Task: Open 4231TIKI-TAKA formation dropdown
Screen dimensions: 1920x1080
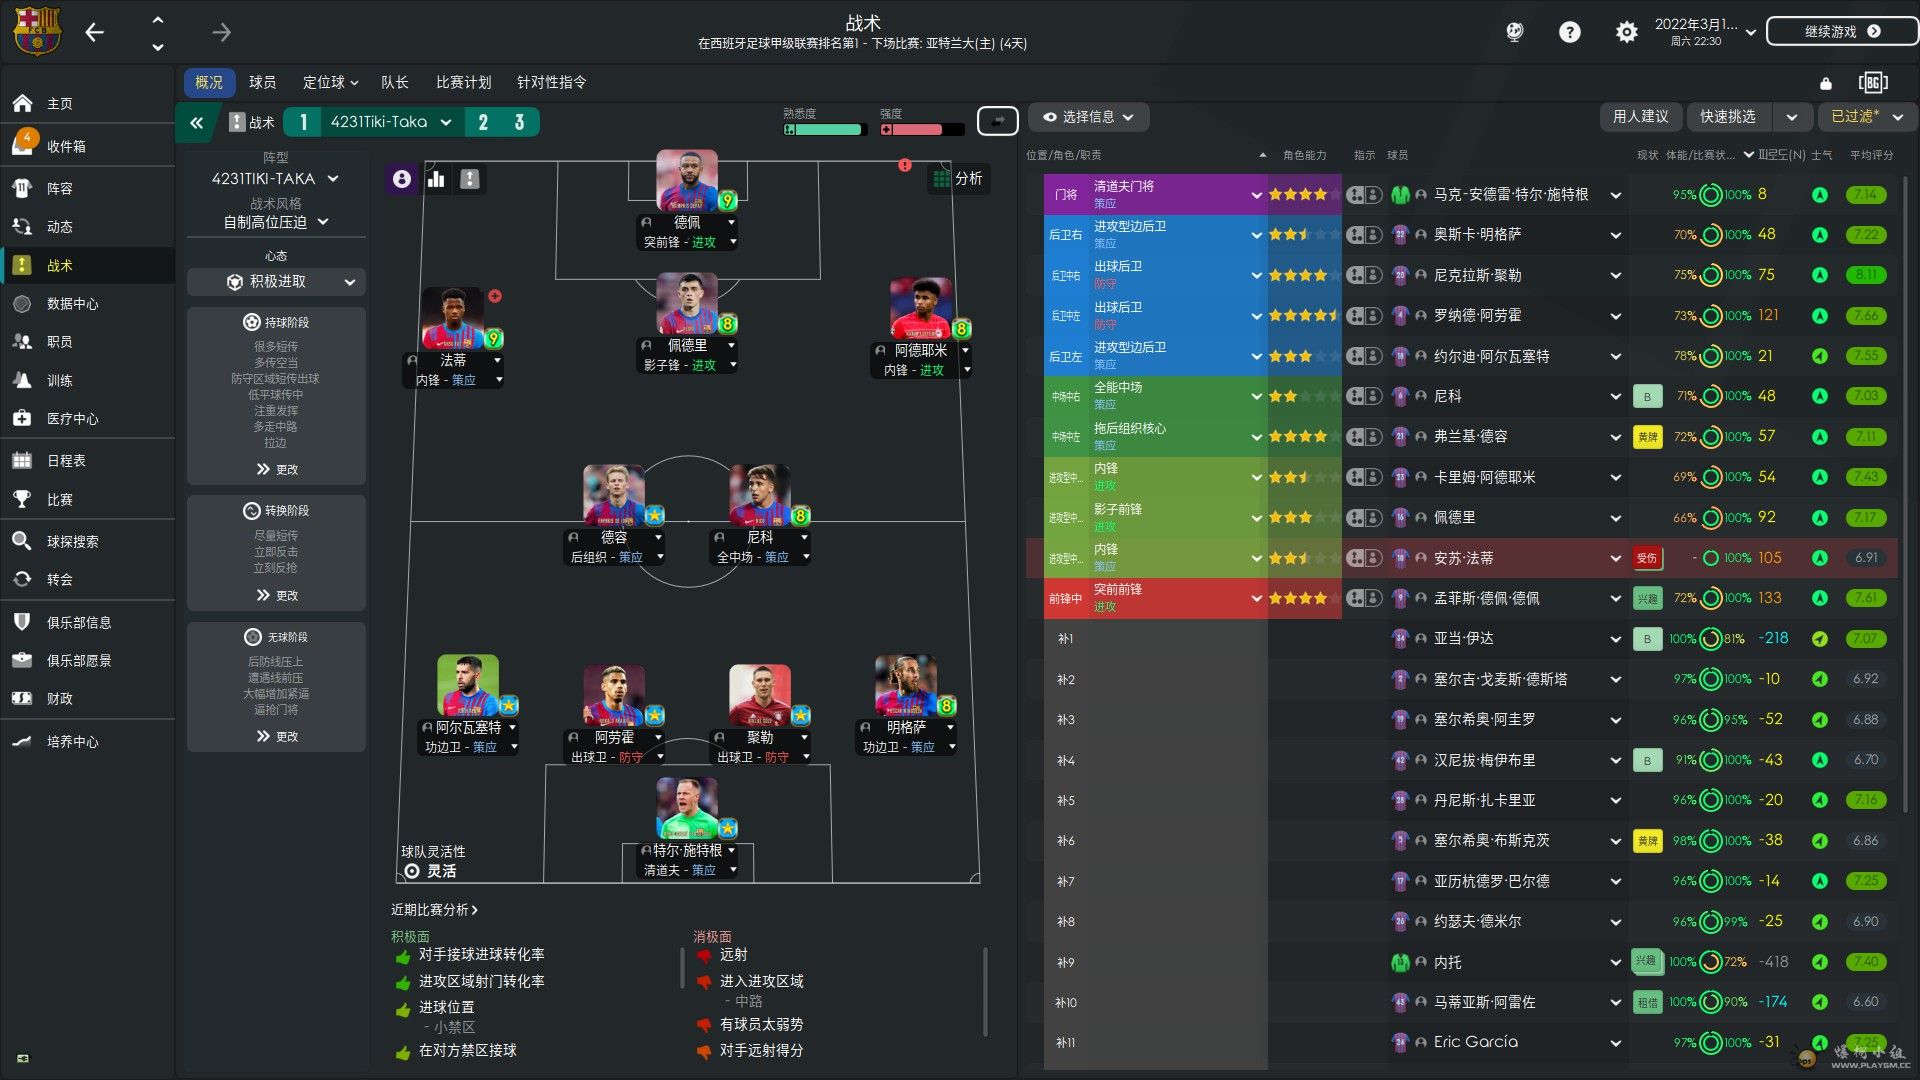Action: click(275, 179)
